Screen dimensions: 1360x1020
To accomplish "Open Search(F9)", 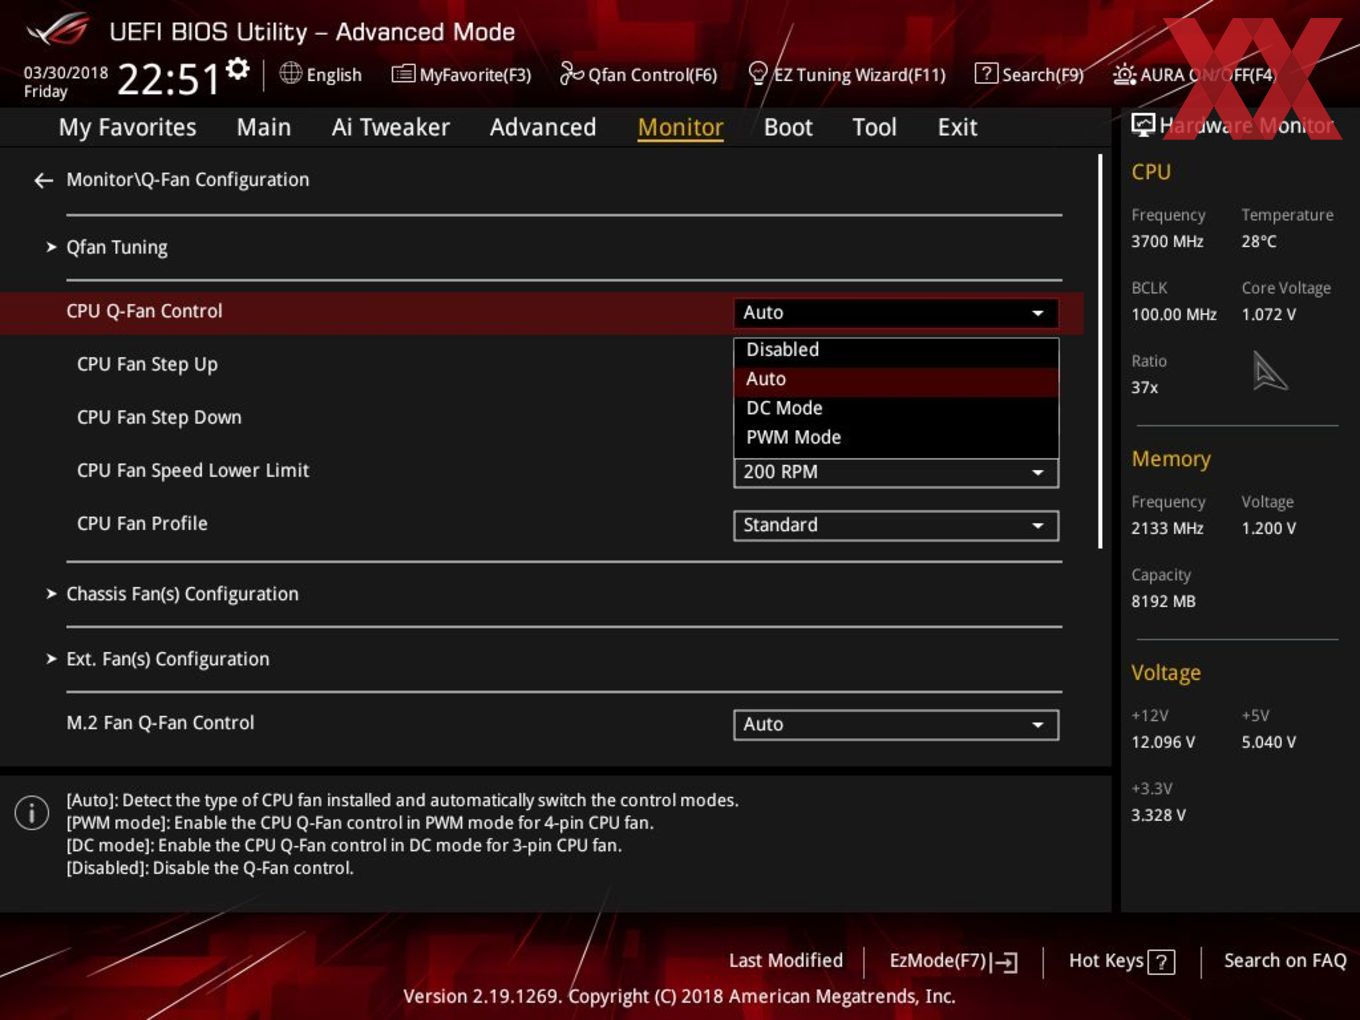I will (1029, 74).
